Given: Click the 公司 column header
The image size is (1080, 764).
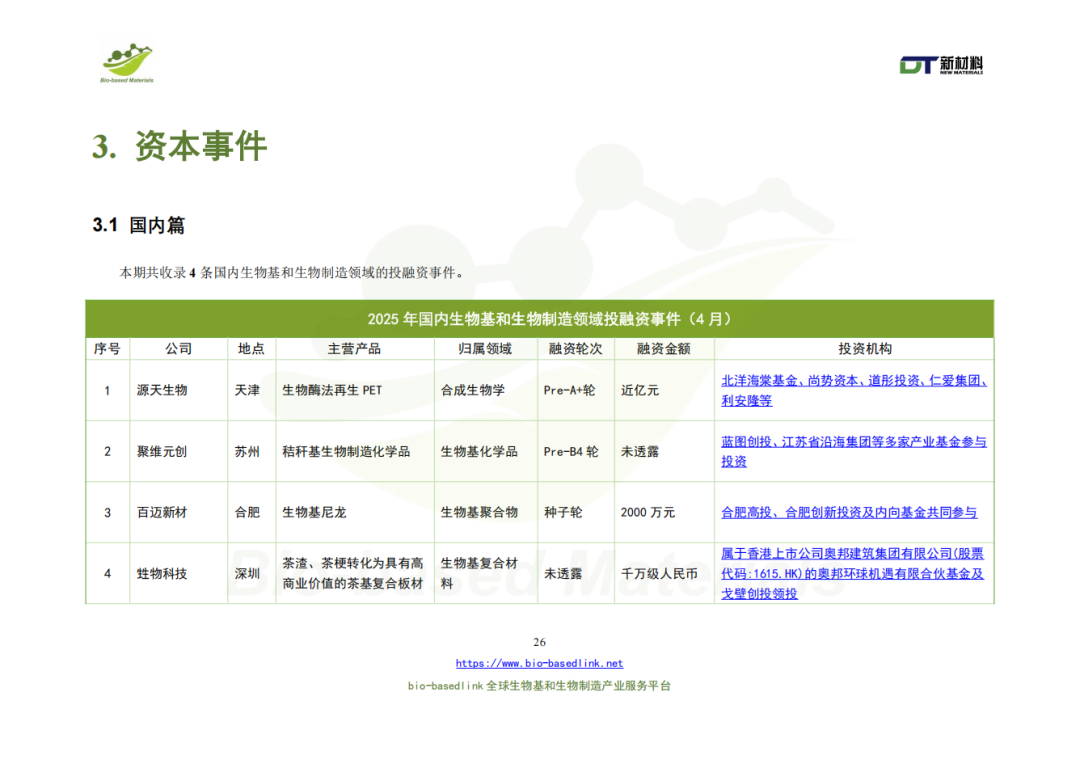Looking at the screenshot, I should 178,349.
